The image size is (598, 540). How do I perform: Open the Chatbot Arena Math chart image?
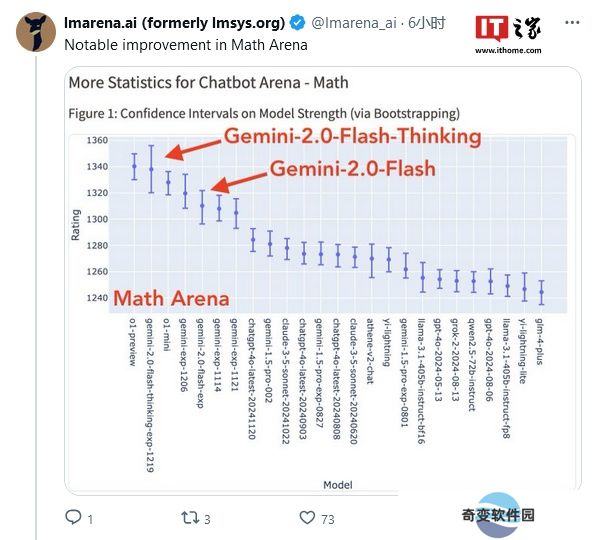(323, 281)
